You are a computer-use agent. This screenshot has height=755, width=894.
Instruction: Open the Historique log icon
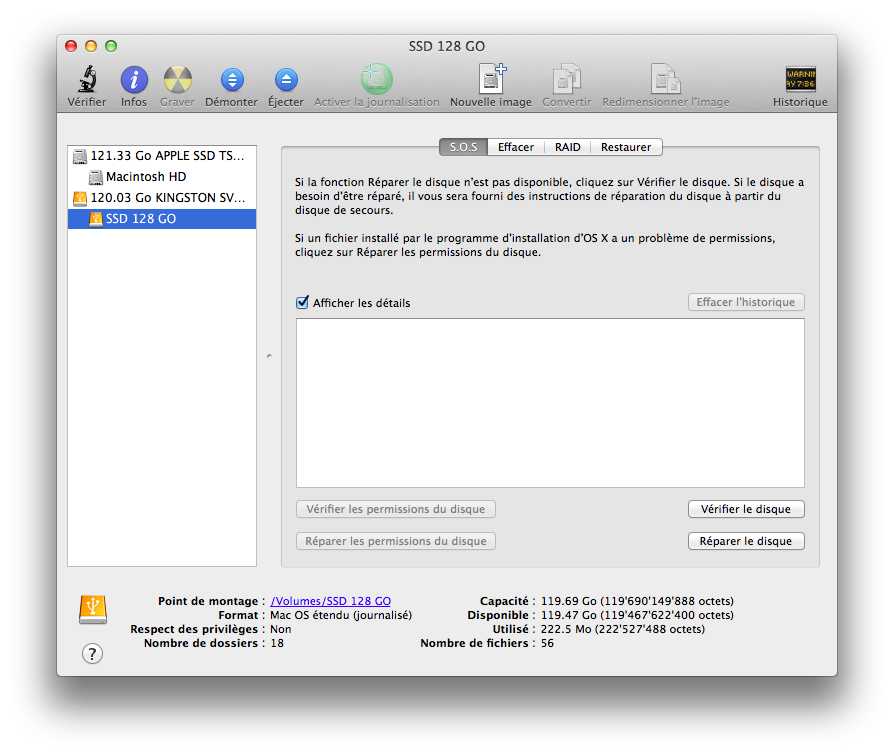tap(800, 81)
